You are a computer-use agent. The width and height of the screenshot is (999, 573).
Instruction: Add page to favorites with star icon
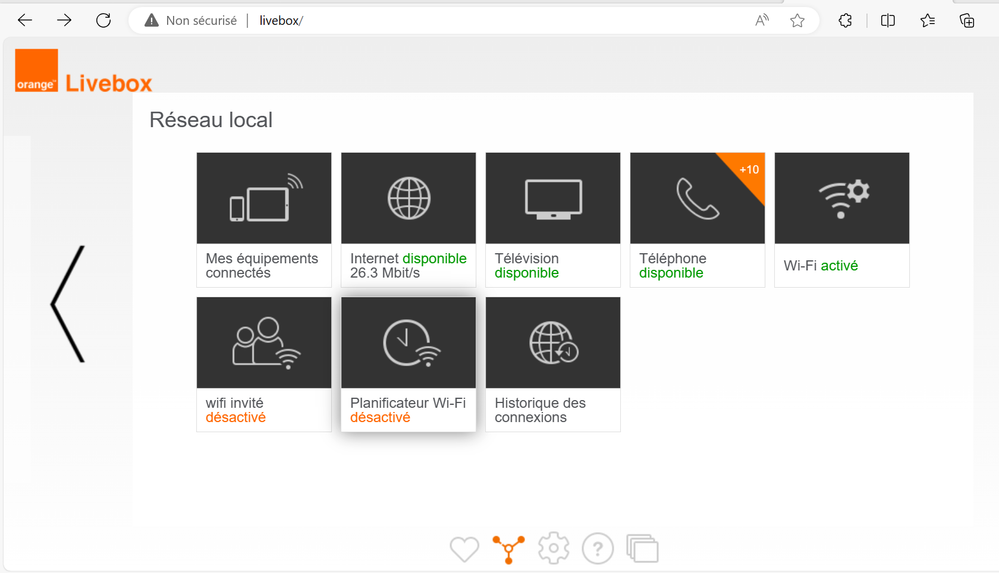pyautogui.click(x=797, y=20)
